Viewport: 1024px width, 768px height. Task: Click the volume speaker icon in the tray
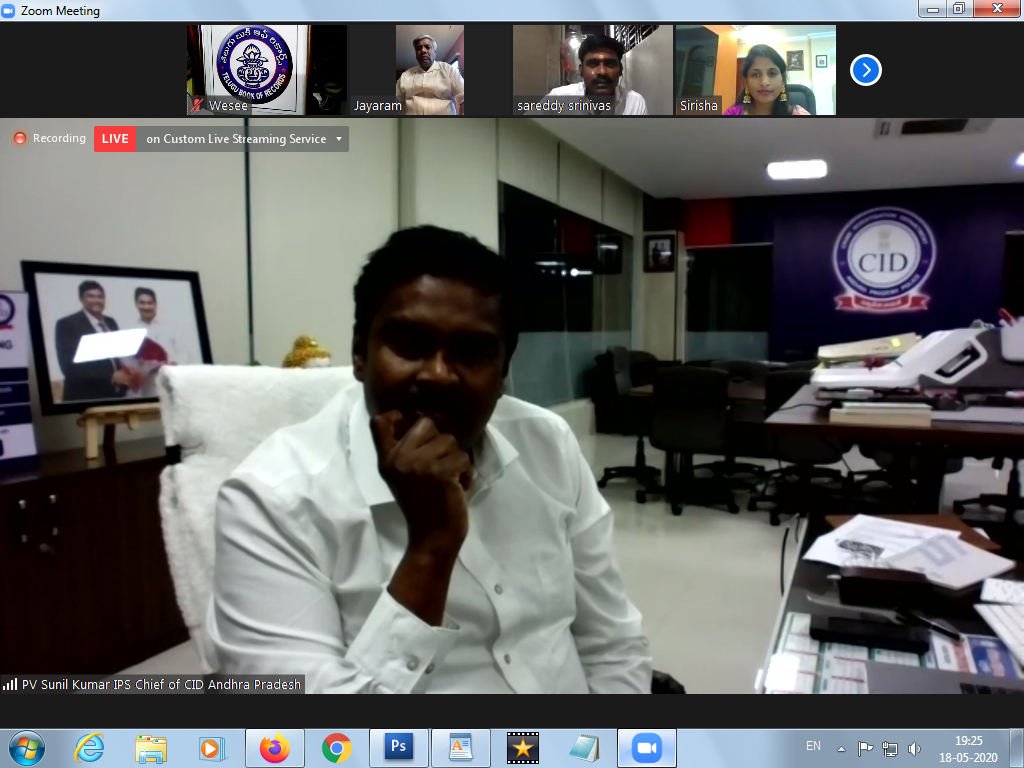tap(914, 748)
